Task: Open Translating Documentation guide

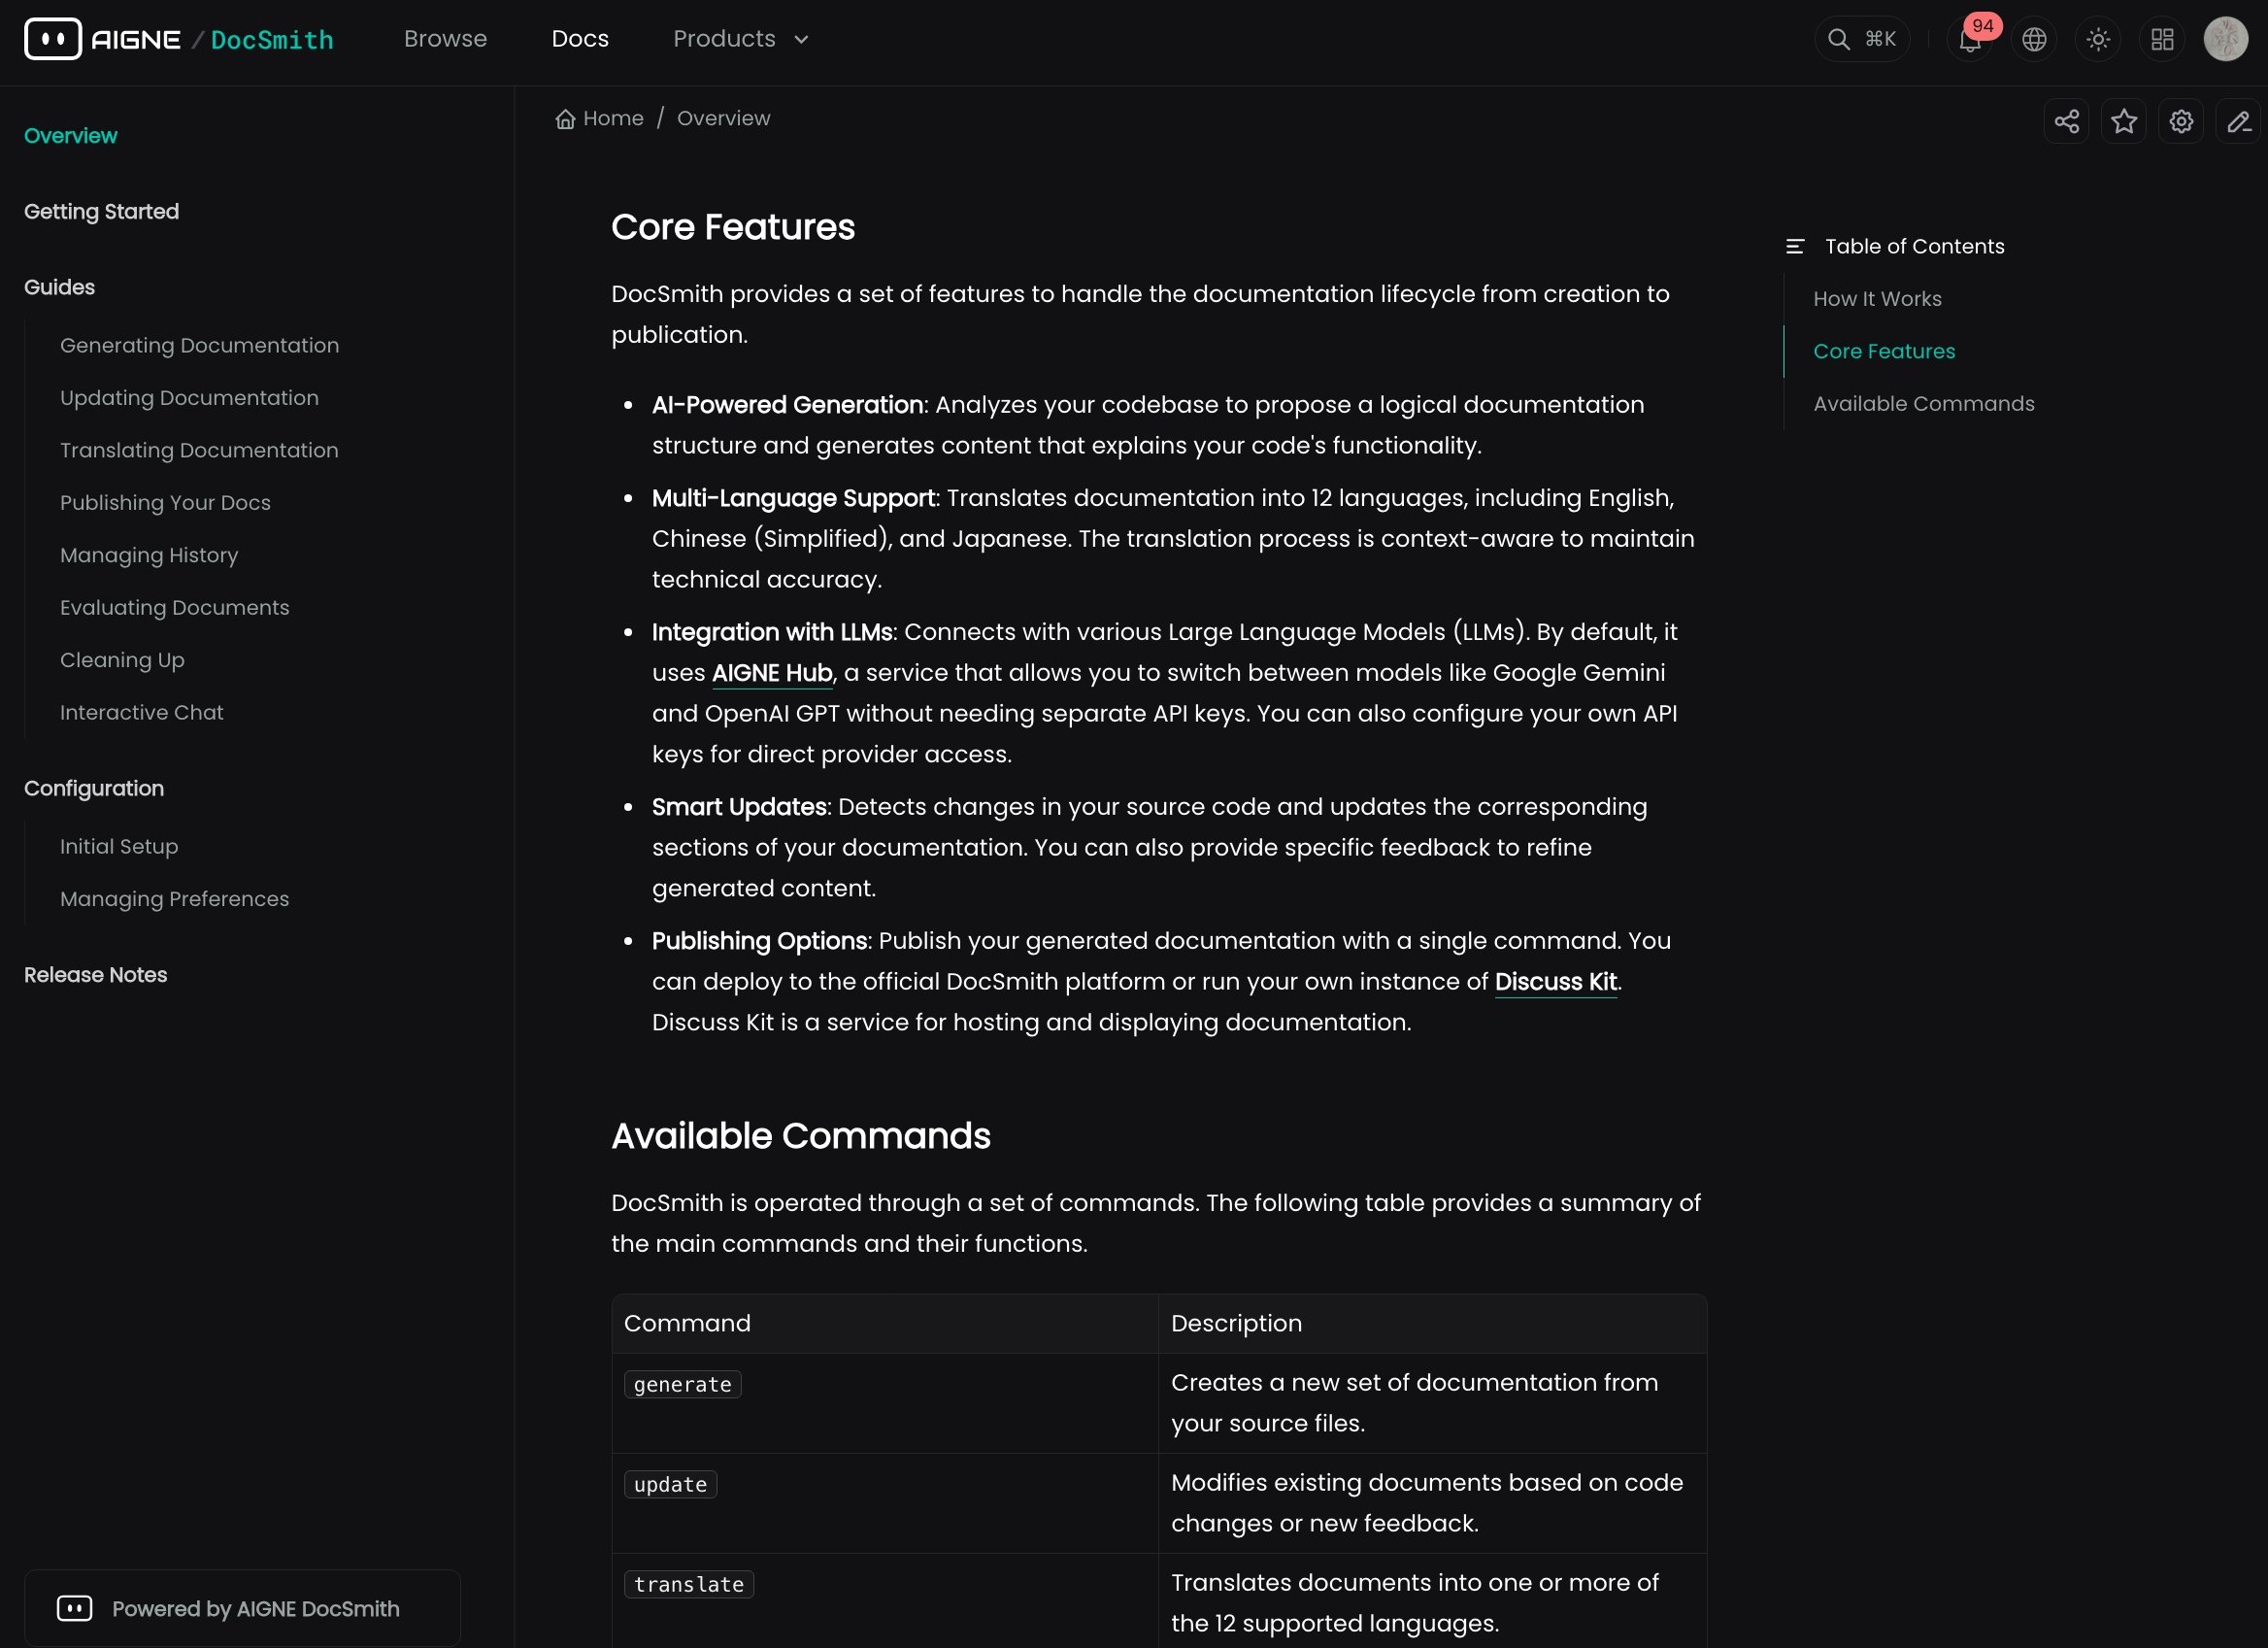Action: coord(199,450)
